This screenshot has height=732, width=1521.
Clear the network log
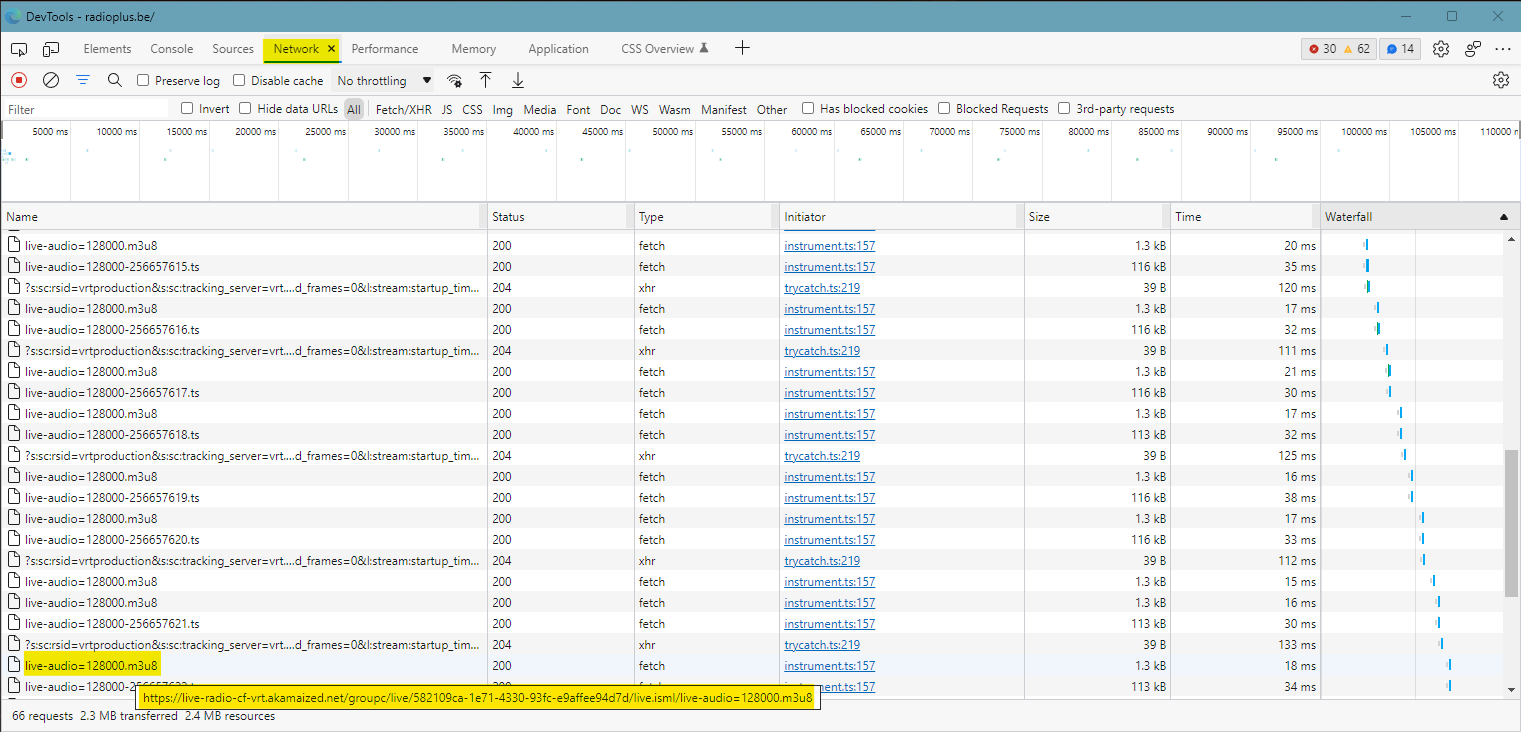tap(51, 80)
